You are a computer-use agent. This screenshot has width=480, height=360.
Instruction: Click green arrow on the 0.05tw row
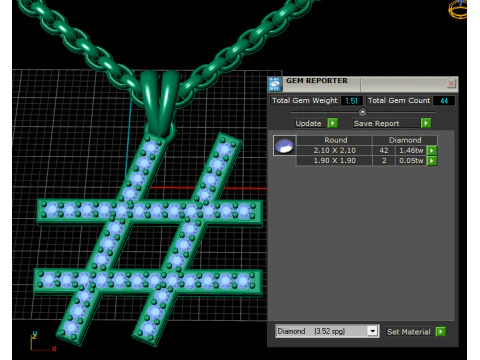click(x=432, y=161)
